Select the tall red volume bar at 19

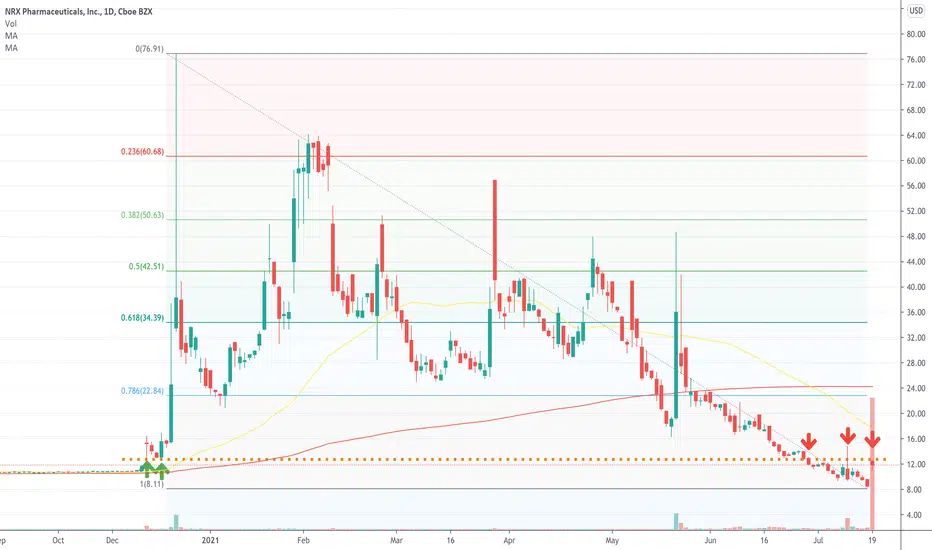[x=872, y=464]
